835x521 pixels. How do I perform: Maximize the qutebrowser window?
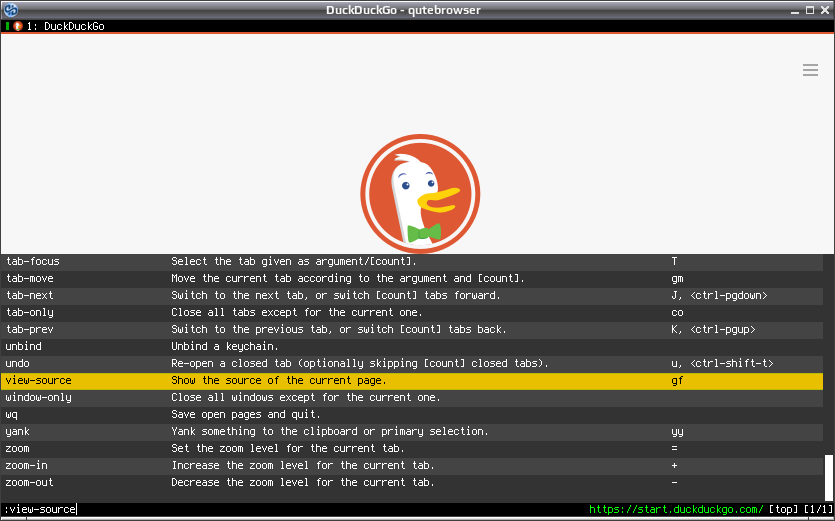click(x=809, y=10)
